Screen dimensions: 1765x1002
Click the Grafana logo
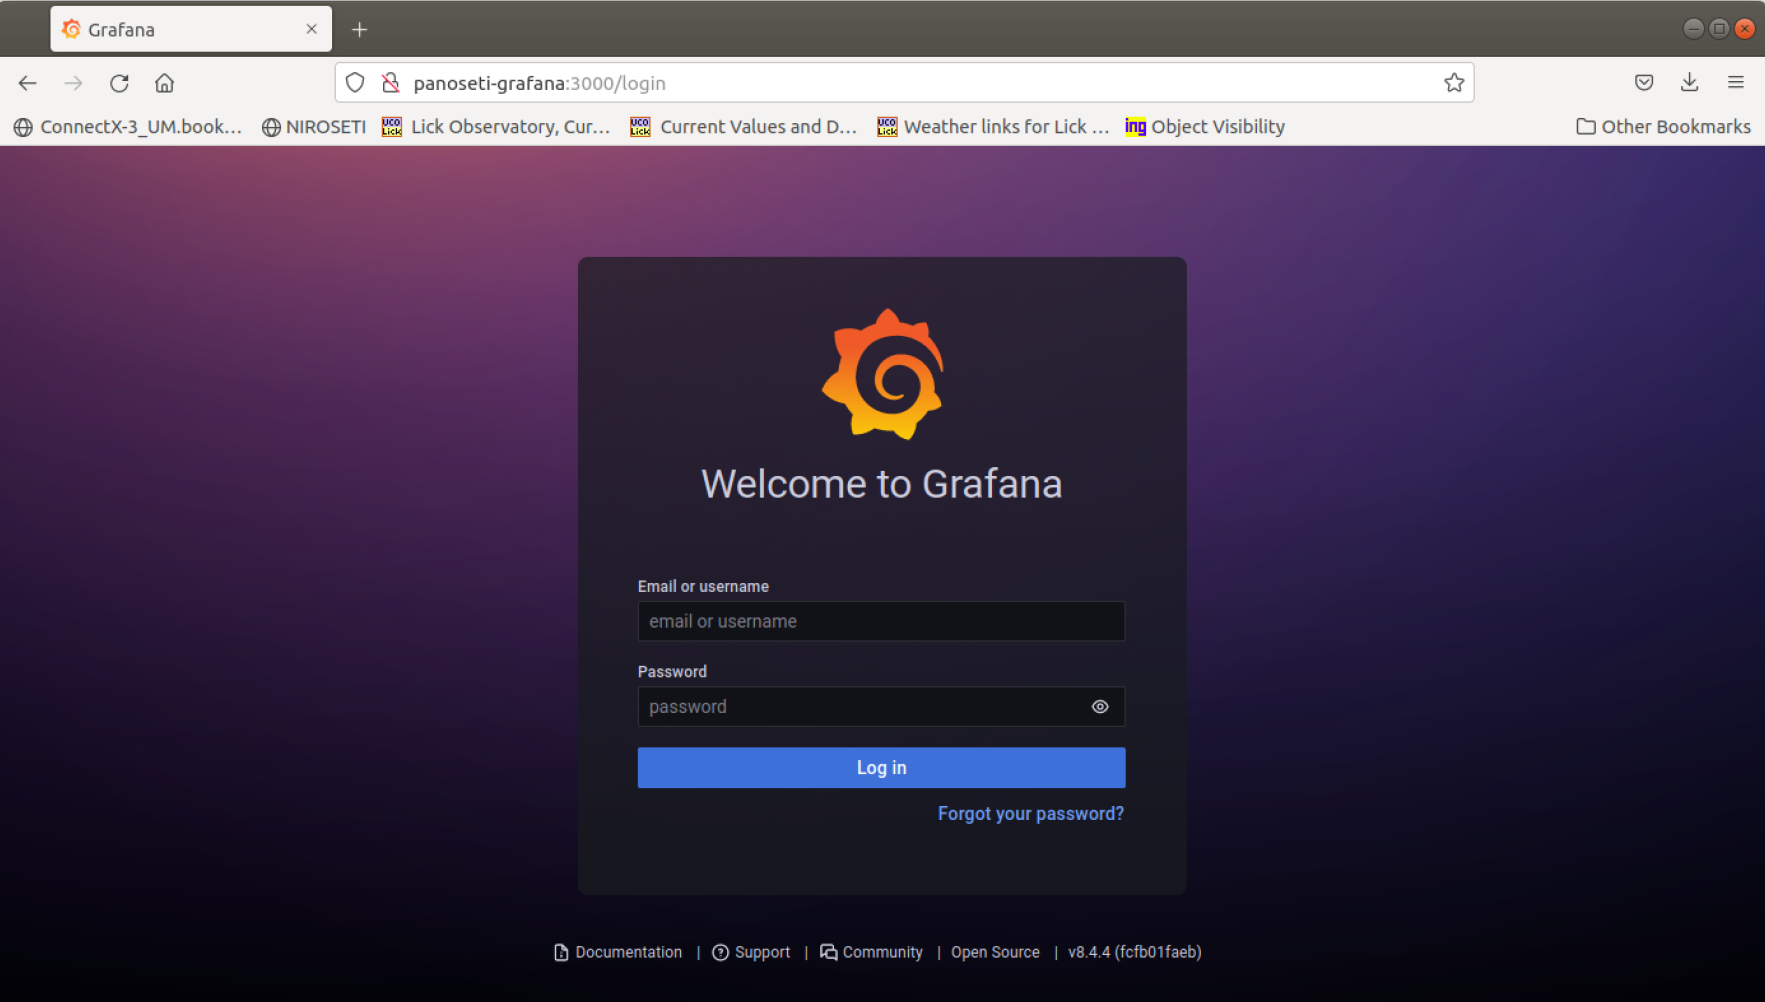(883, 374)
